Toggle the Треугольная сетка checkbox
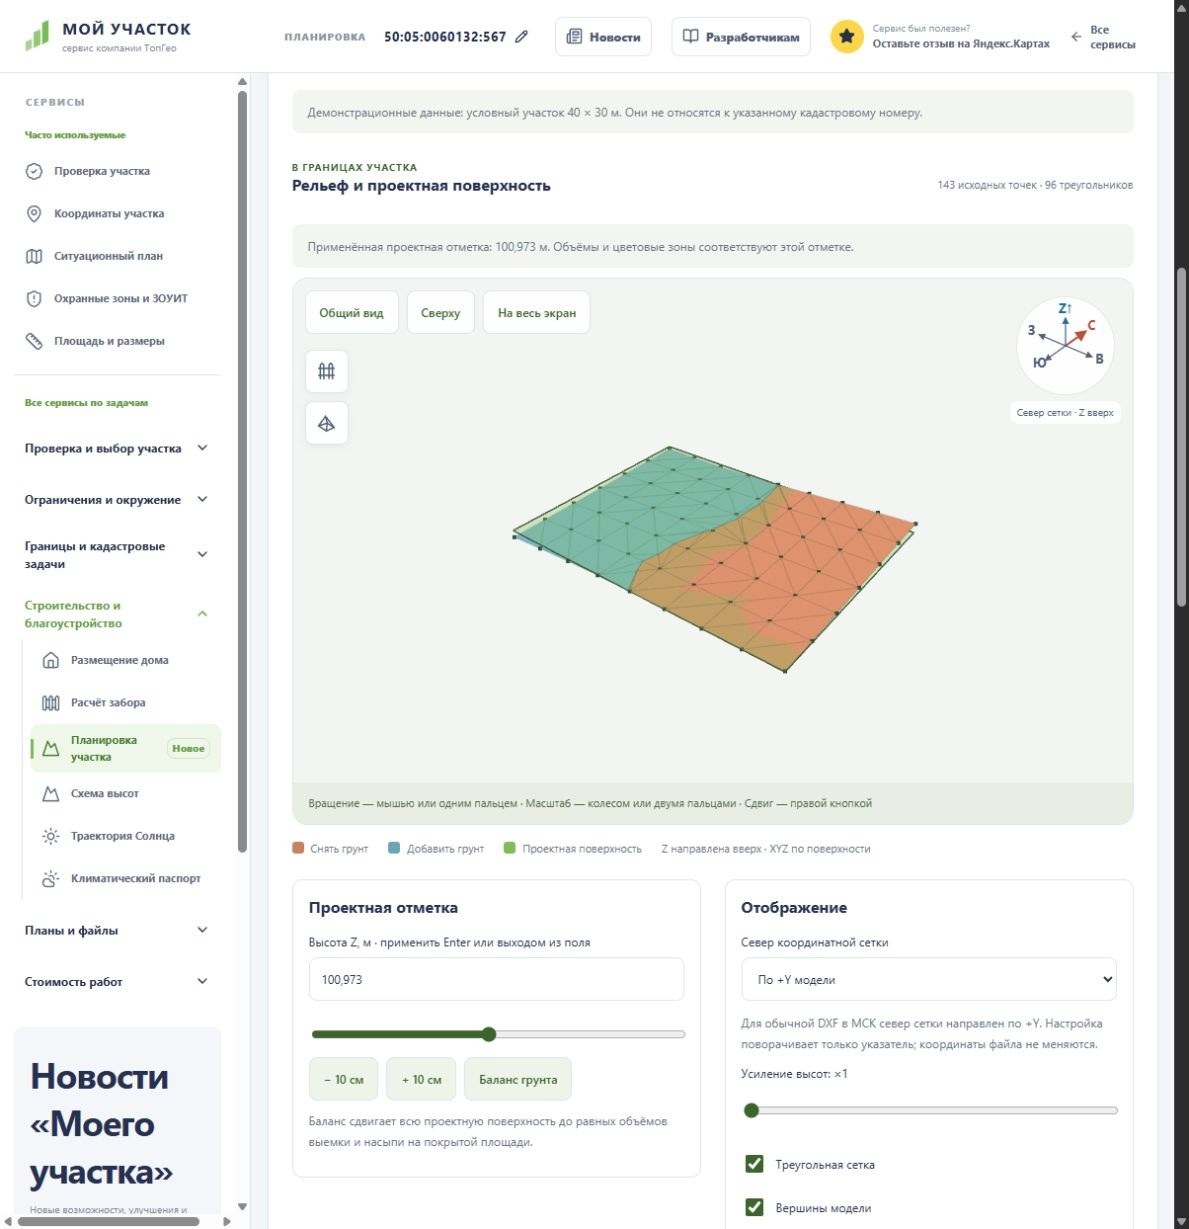 [755, 1164]
